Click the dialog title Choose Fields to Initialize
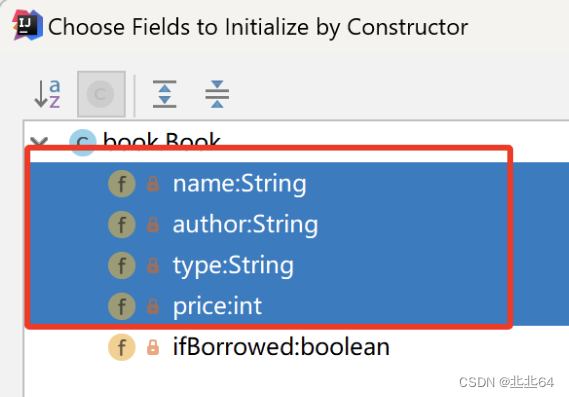 tap(258, 27)
